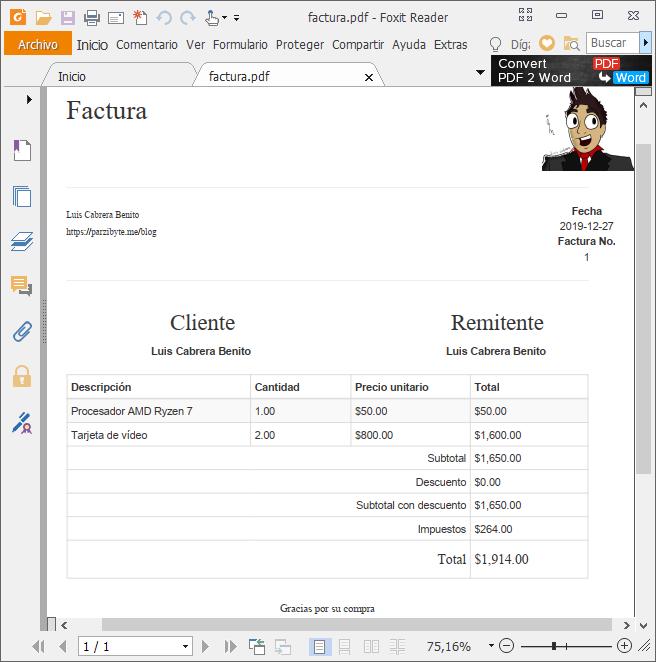Switch to the Inicio ribbon tab
656x662 pixels.
(92, 44)
